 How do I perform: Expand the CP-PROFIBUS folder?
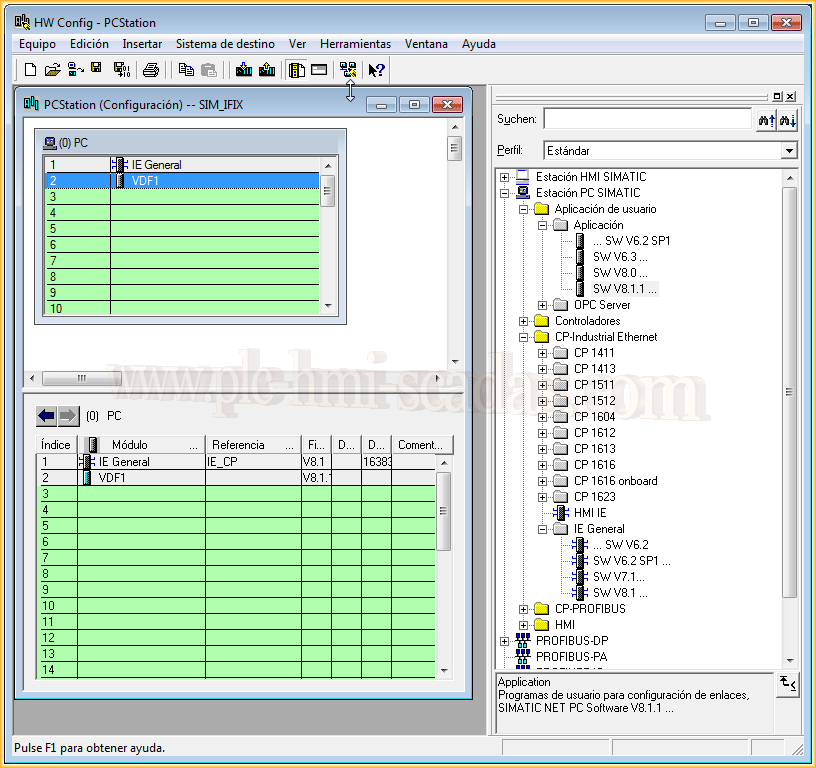(523, 609)
